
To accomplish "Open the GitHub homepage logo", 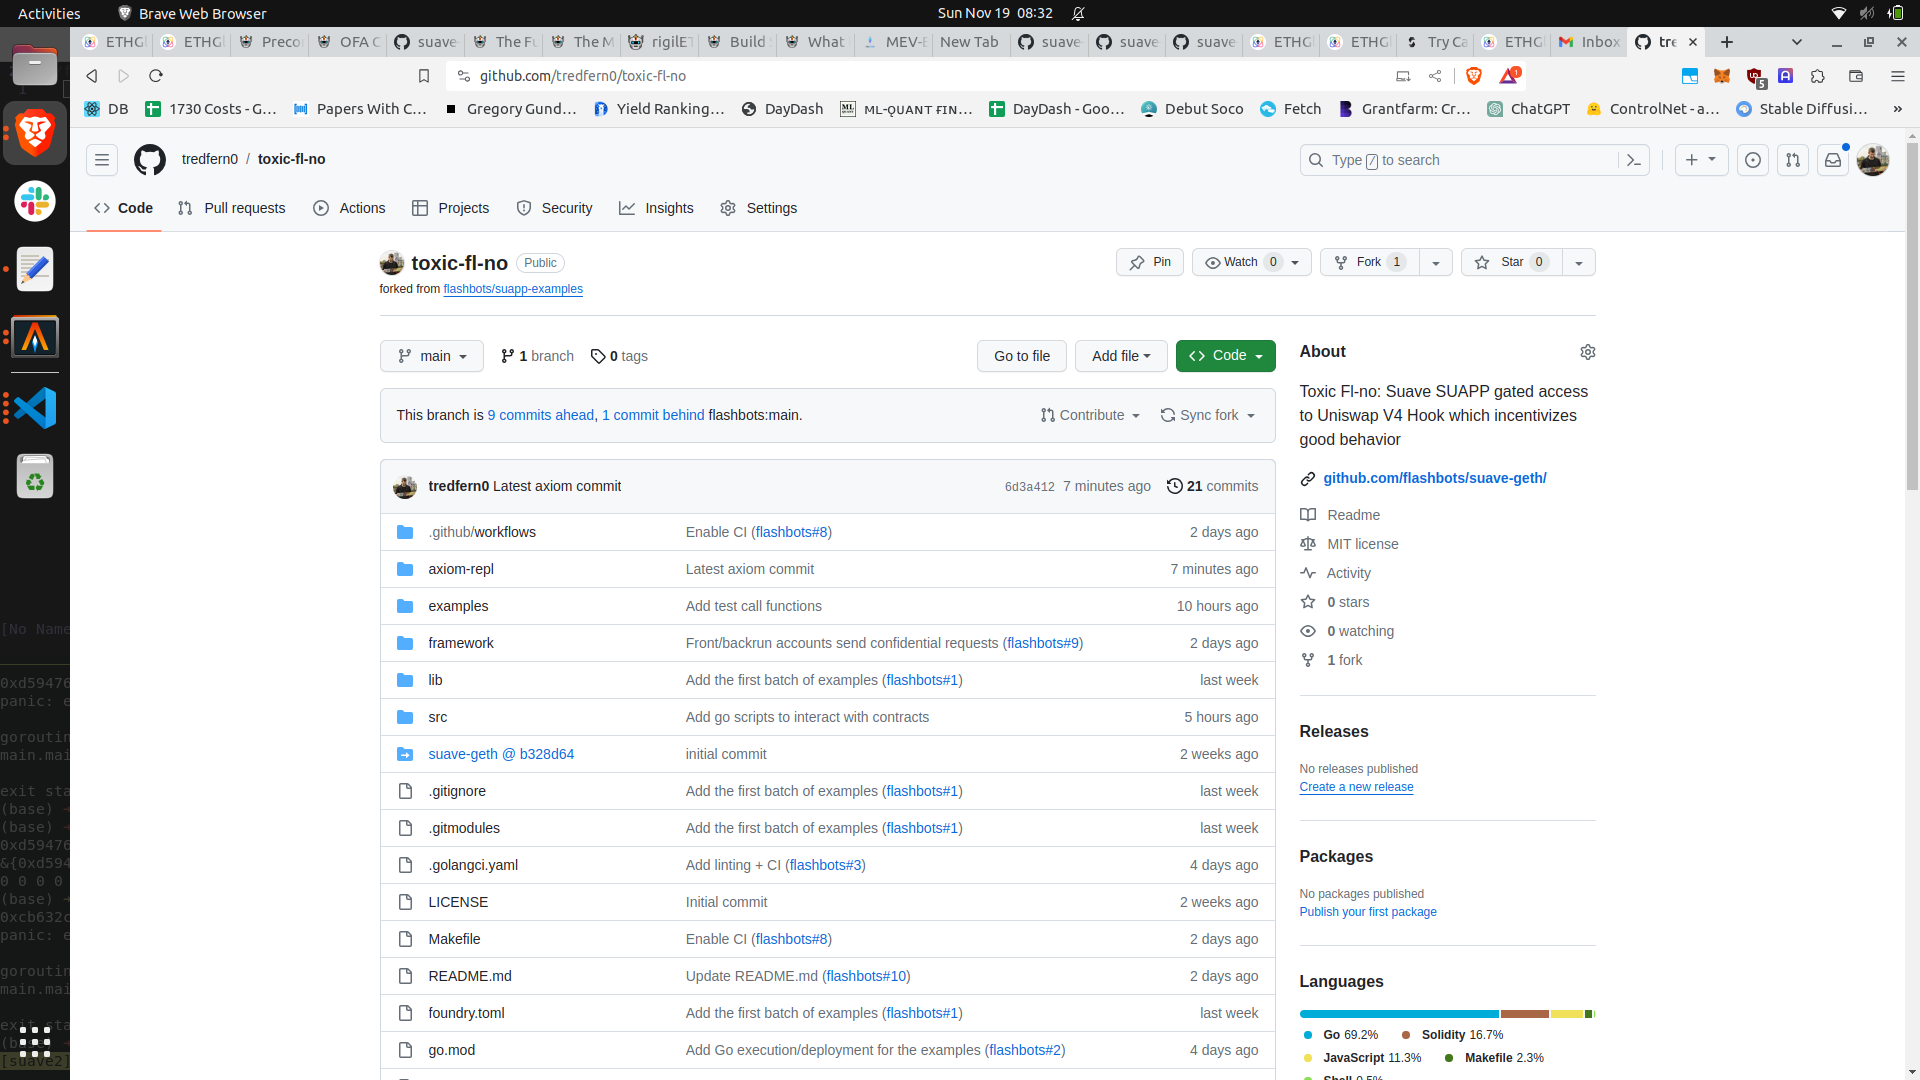I will pyautogui.click(x=150, y=160).
